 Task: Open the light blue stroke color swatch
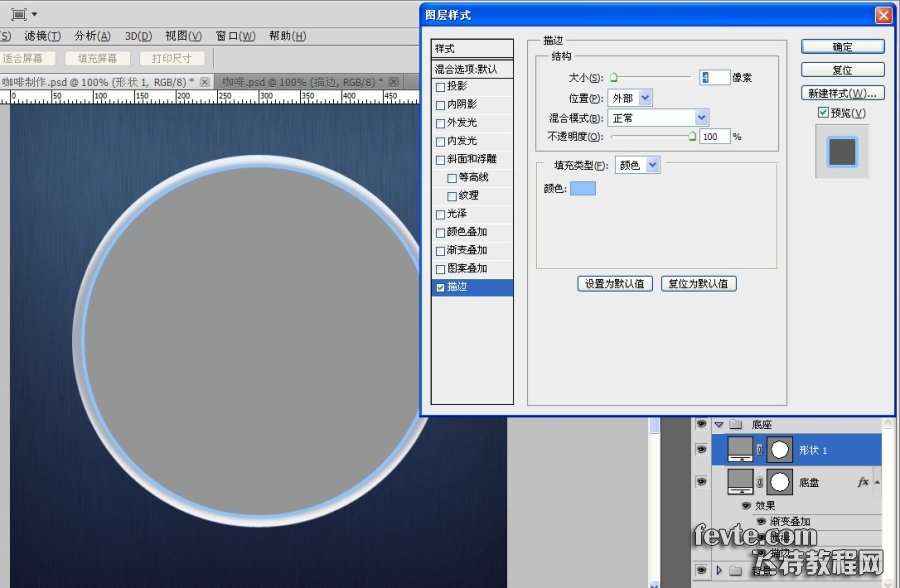(583, 188)
